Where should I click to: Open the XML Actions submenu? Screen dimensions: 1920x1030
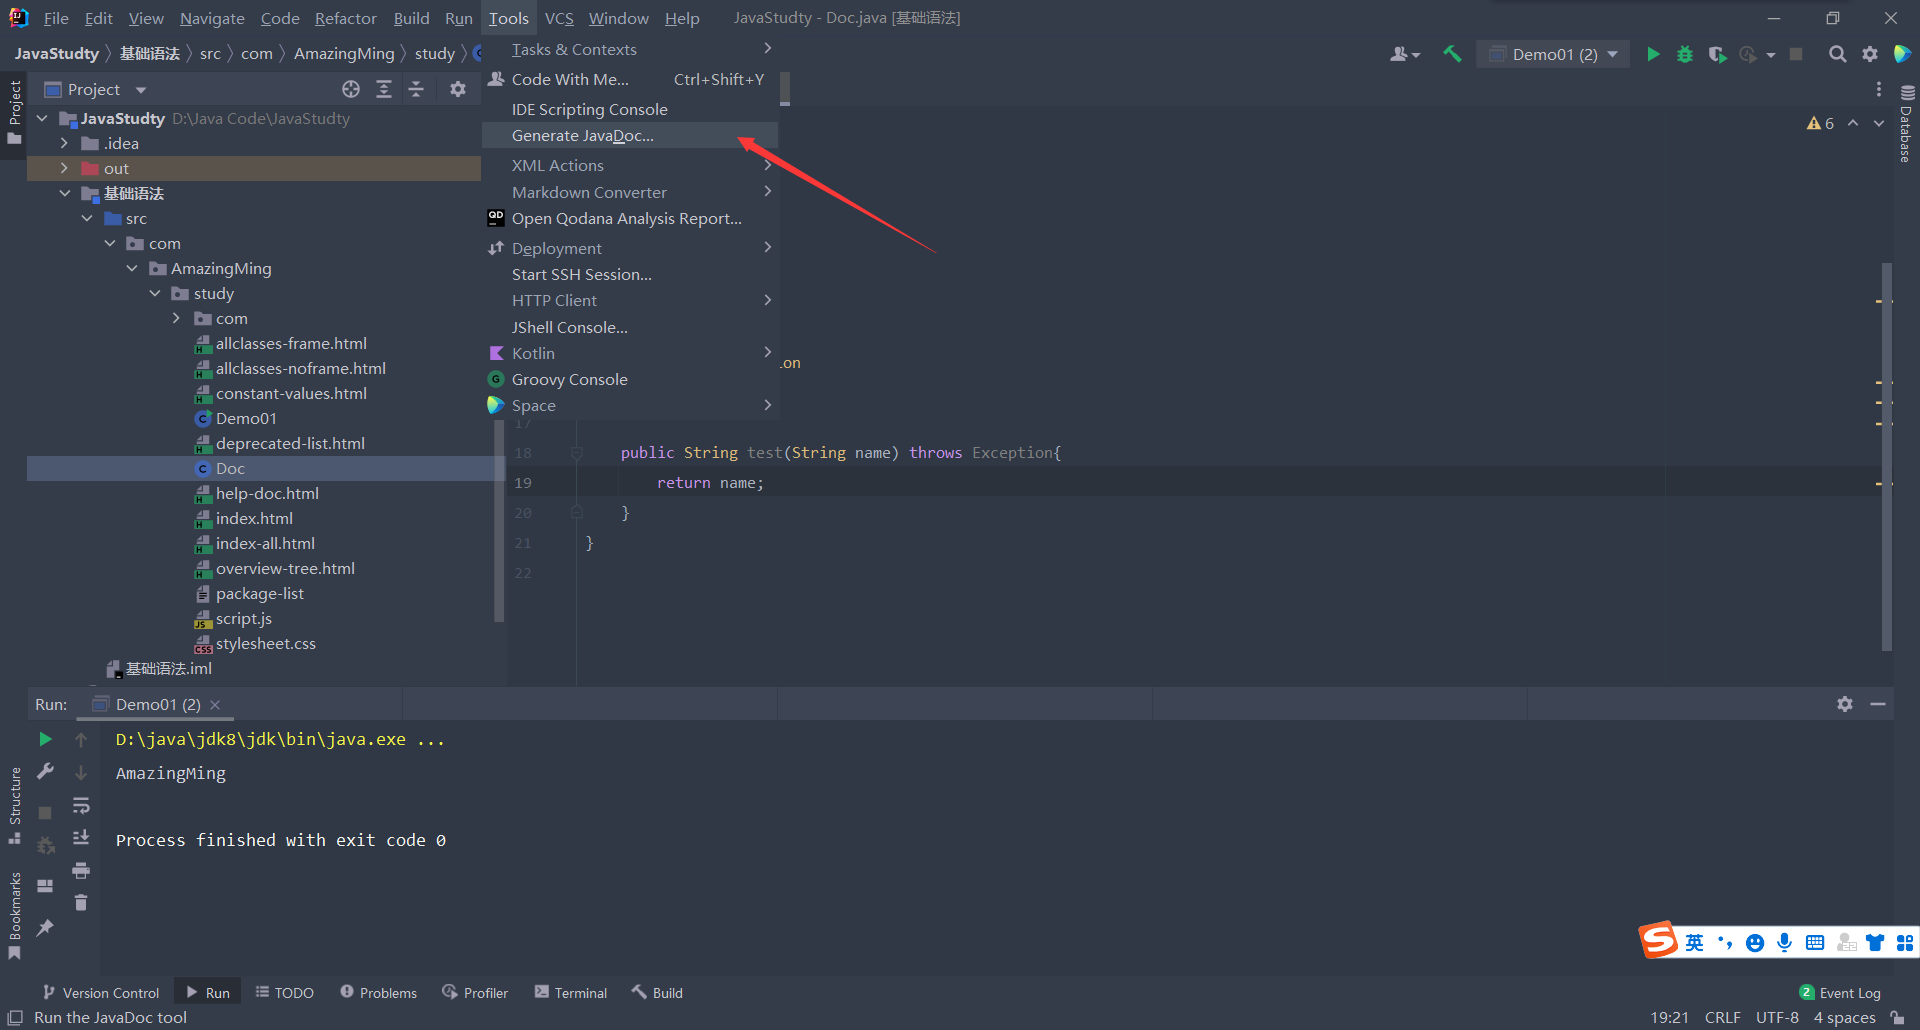pyautogui.click(x=630, y=165)
